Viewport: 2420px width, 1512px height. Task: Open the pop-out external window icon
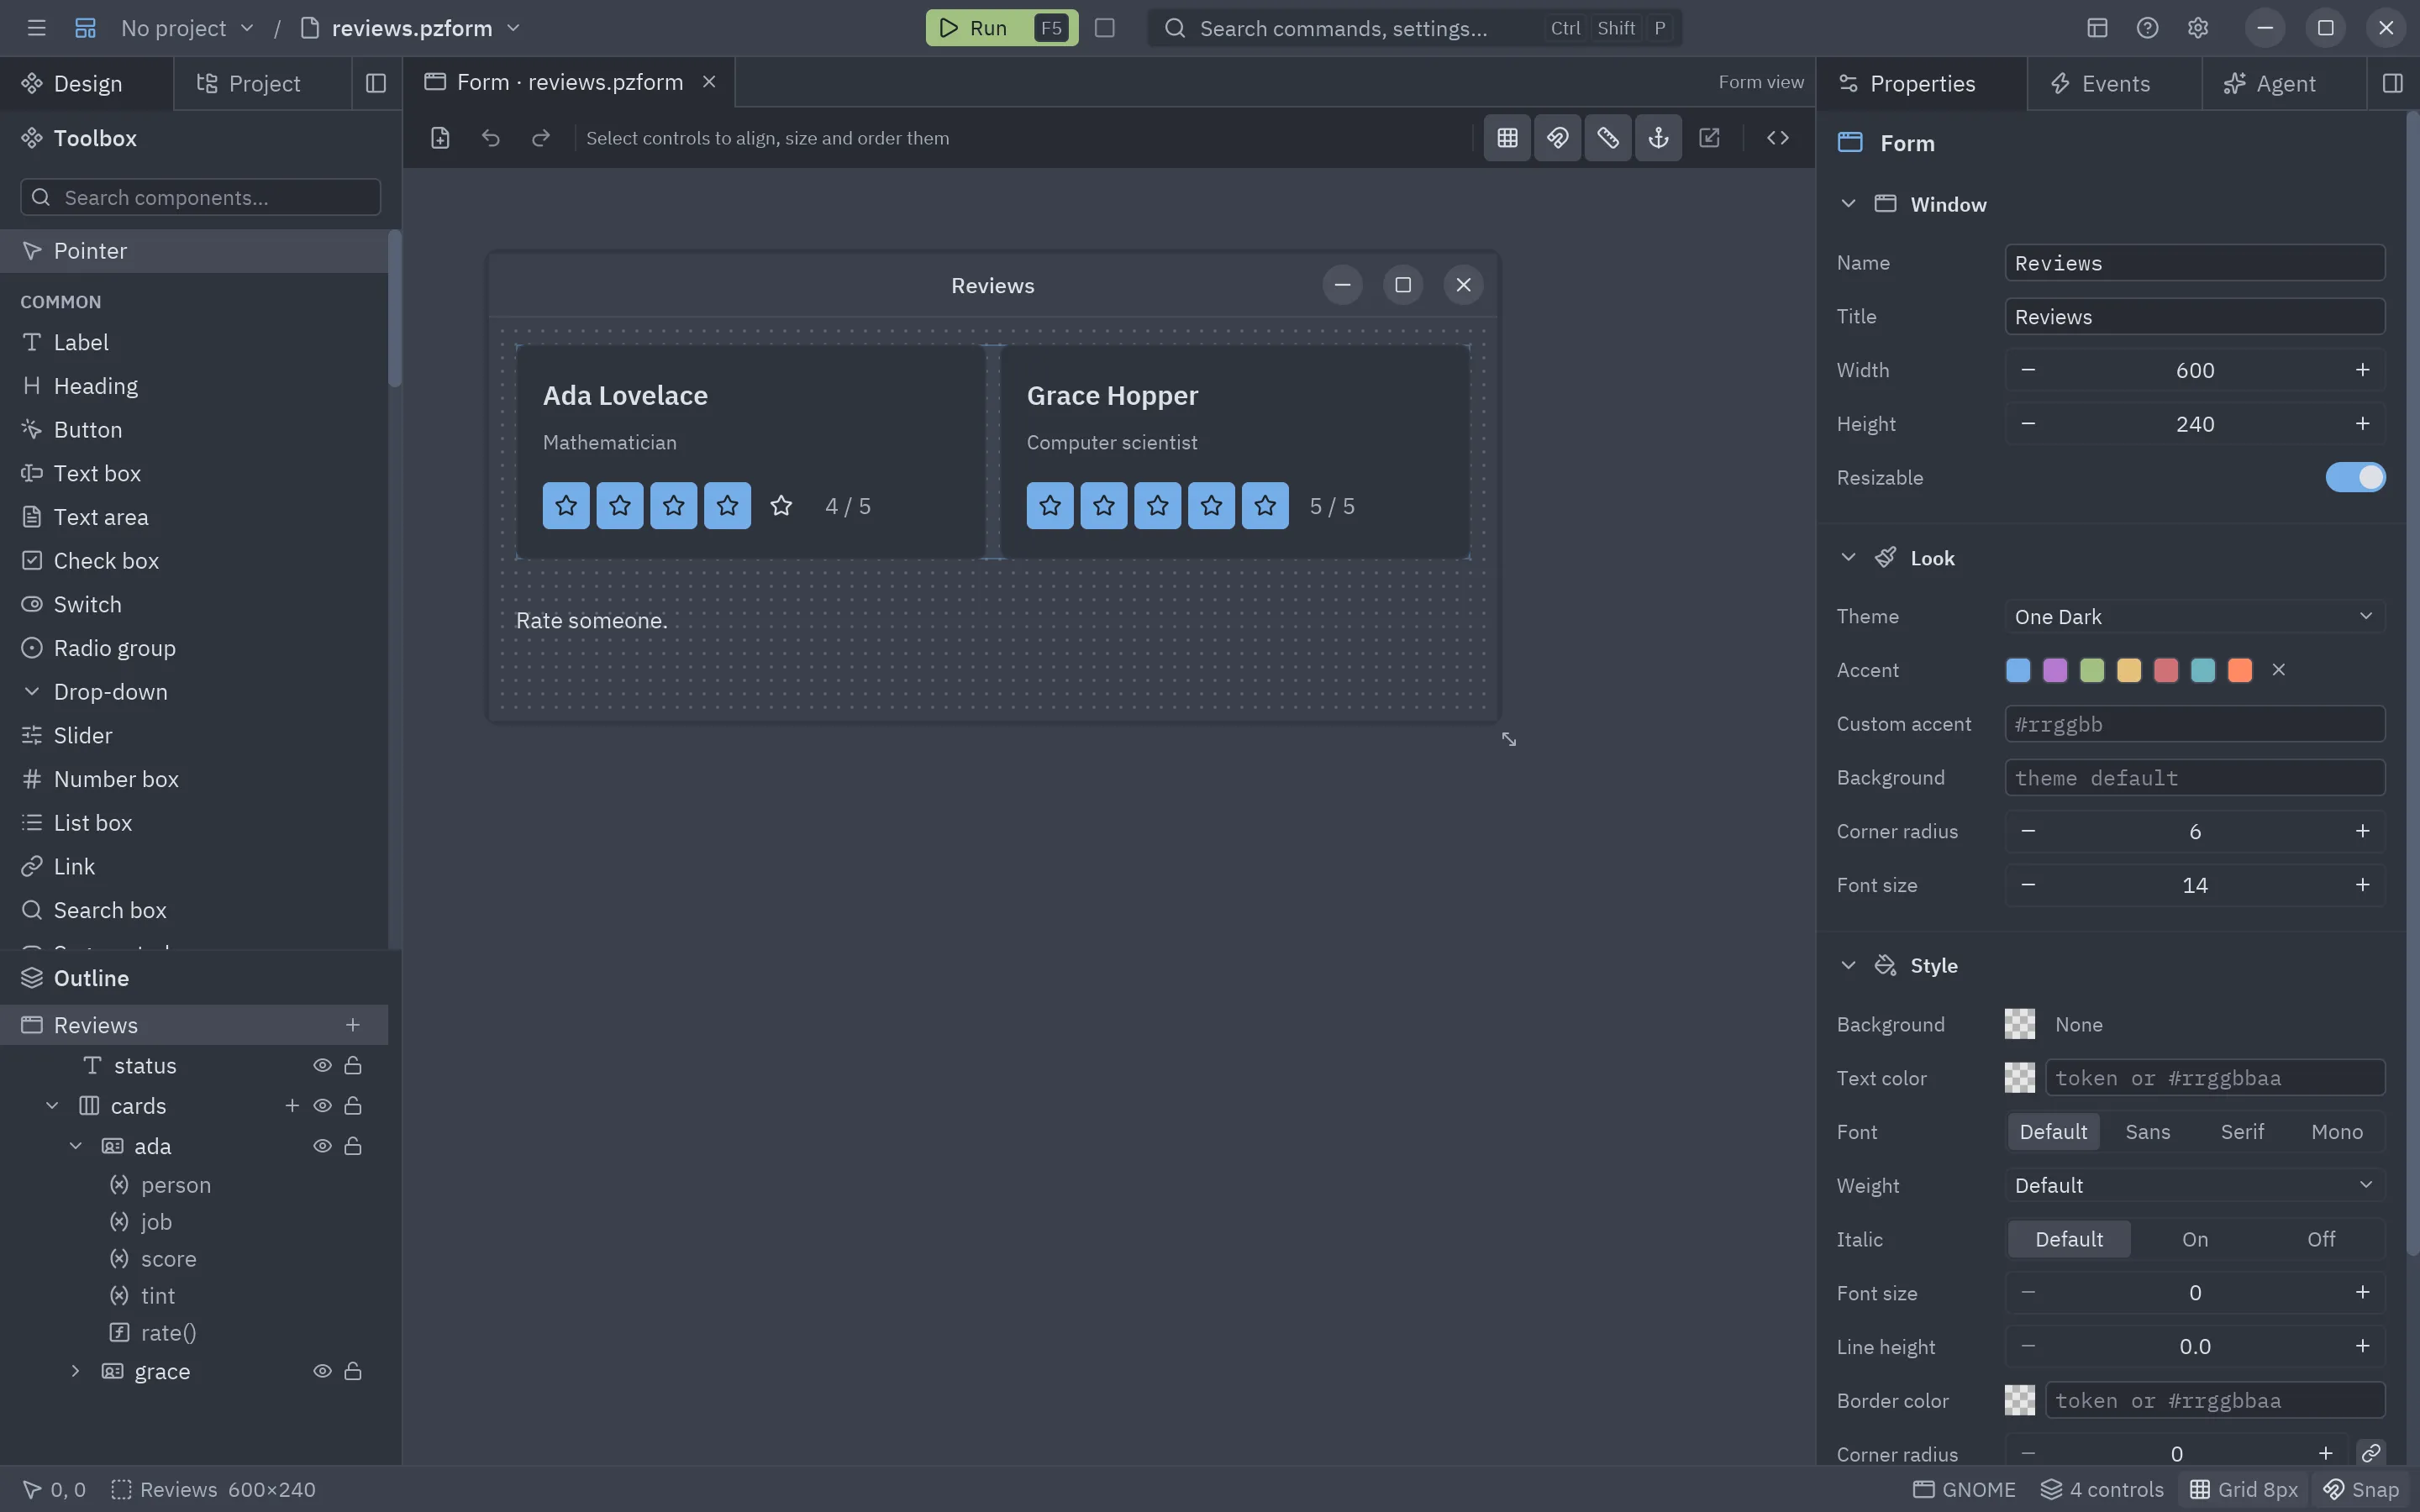[1709, 138]
